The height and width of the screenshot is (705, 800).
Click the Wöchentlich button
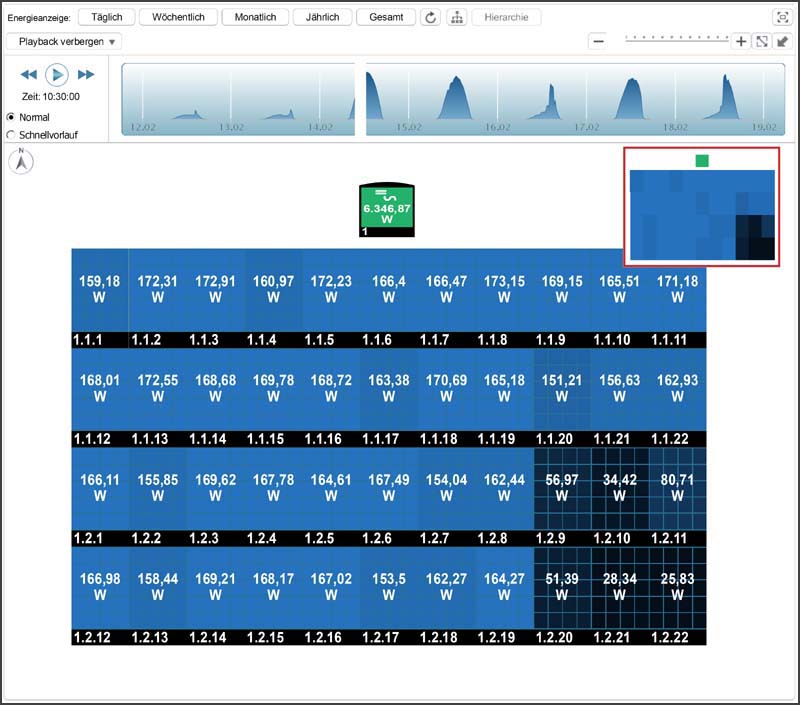[178, 18]
